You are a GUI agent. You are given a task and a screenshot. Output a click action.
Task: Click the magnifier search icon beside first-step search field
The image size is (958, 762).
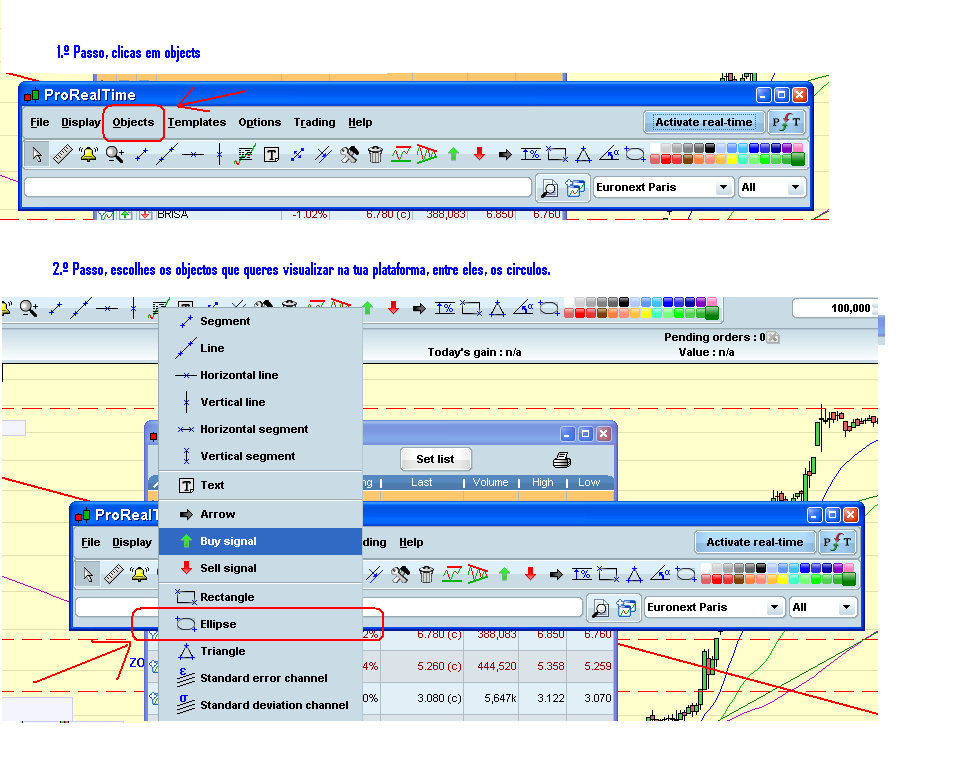(x=549, y=188)
